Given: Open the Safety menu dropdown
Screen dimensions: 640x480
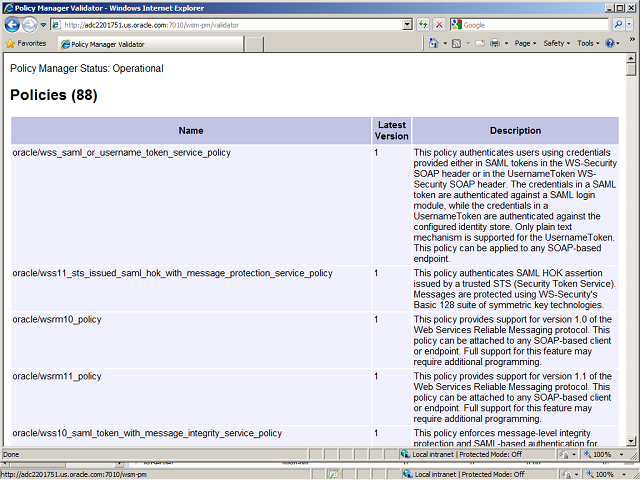Looking at the screenshot, I should [x=556, y=44].
